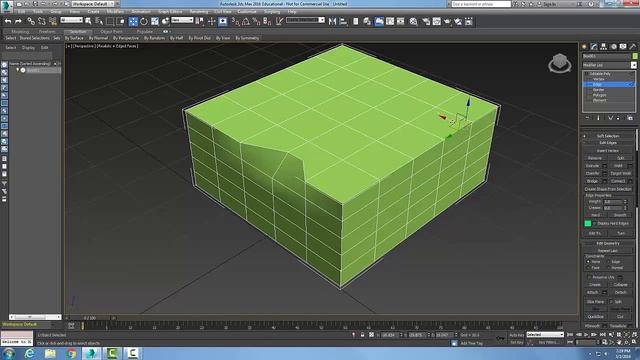Switch to the Freeform ribbon tab

pos(47,31)
